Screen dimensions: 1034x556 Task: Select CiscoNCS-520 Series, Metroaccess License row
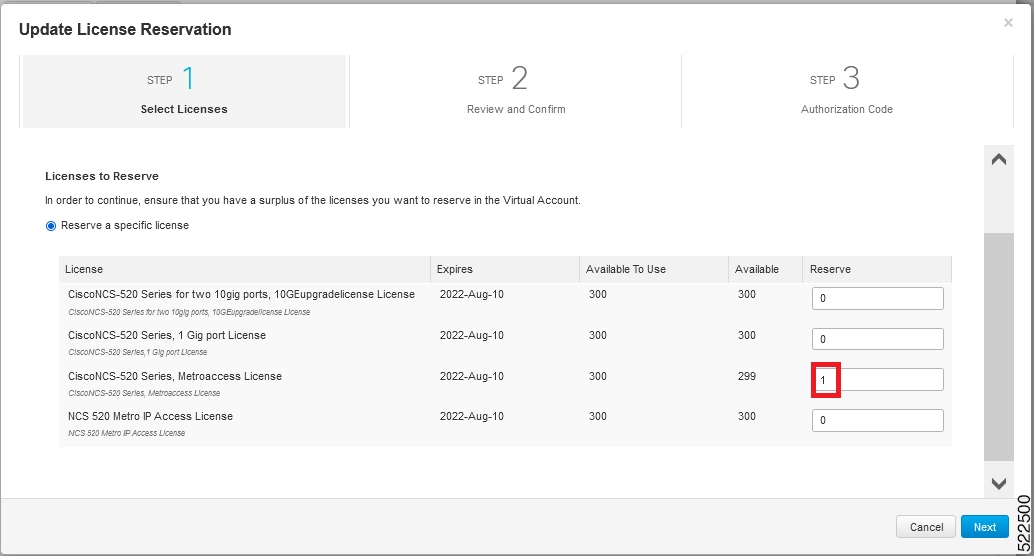[x=505, y=384]
